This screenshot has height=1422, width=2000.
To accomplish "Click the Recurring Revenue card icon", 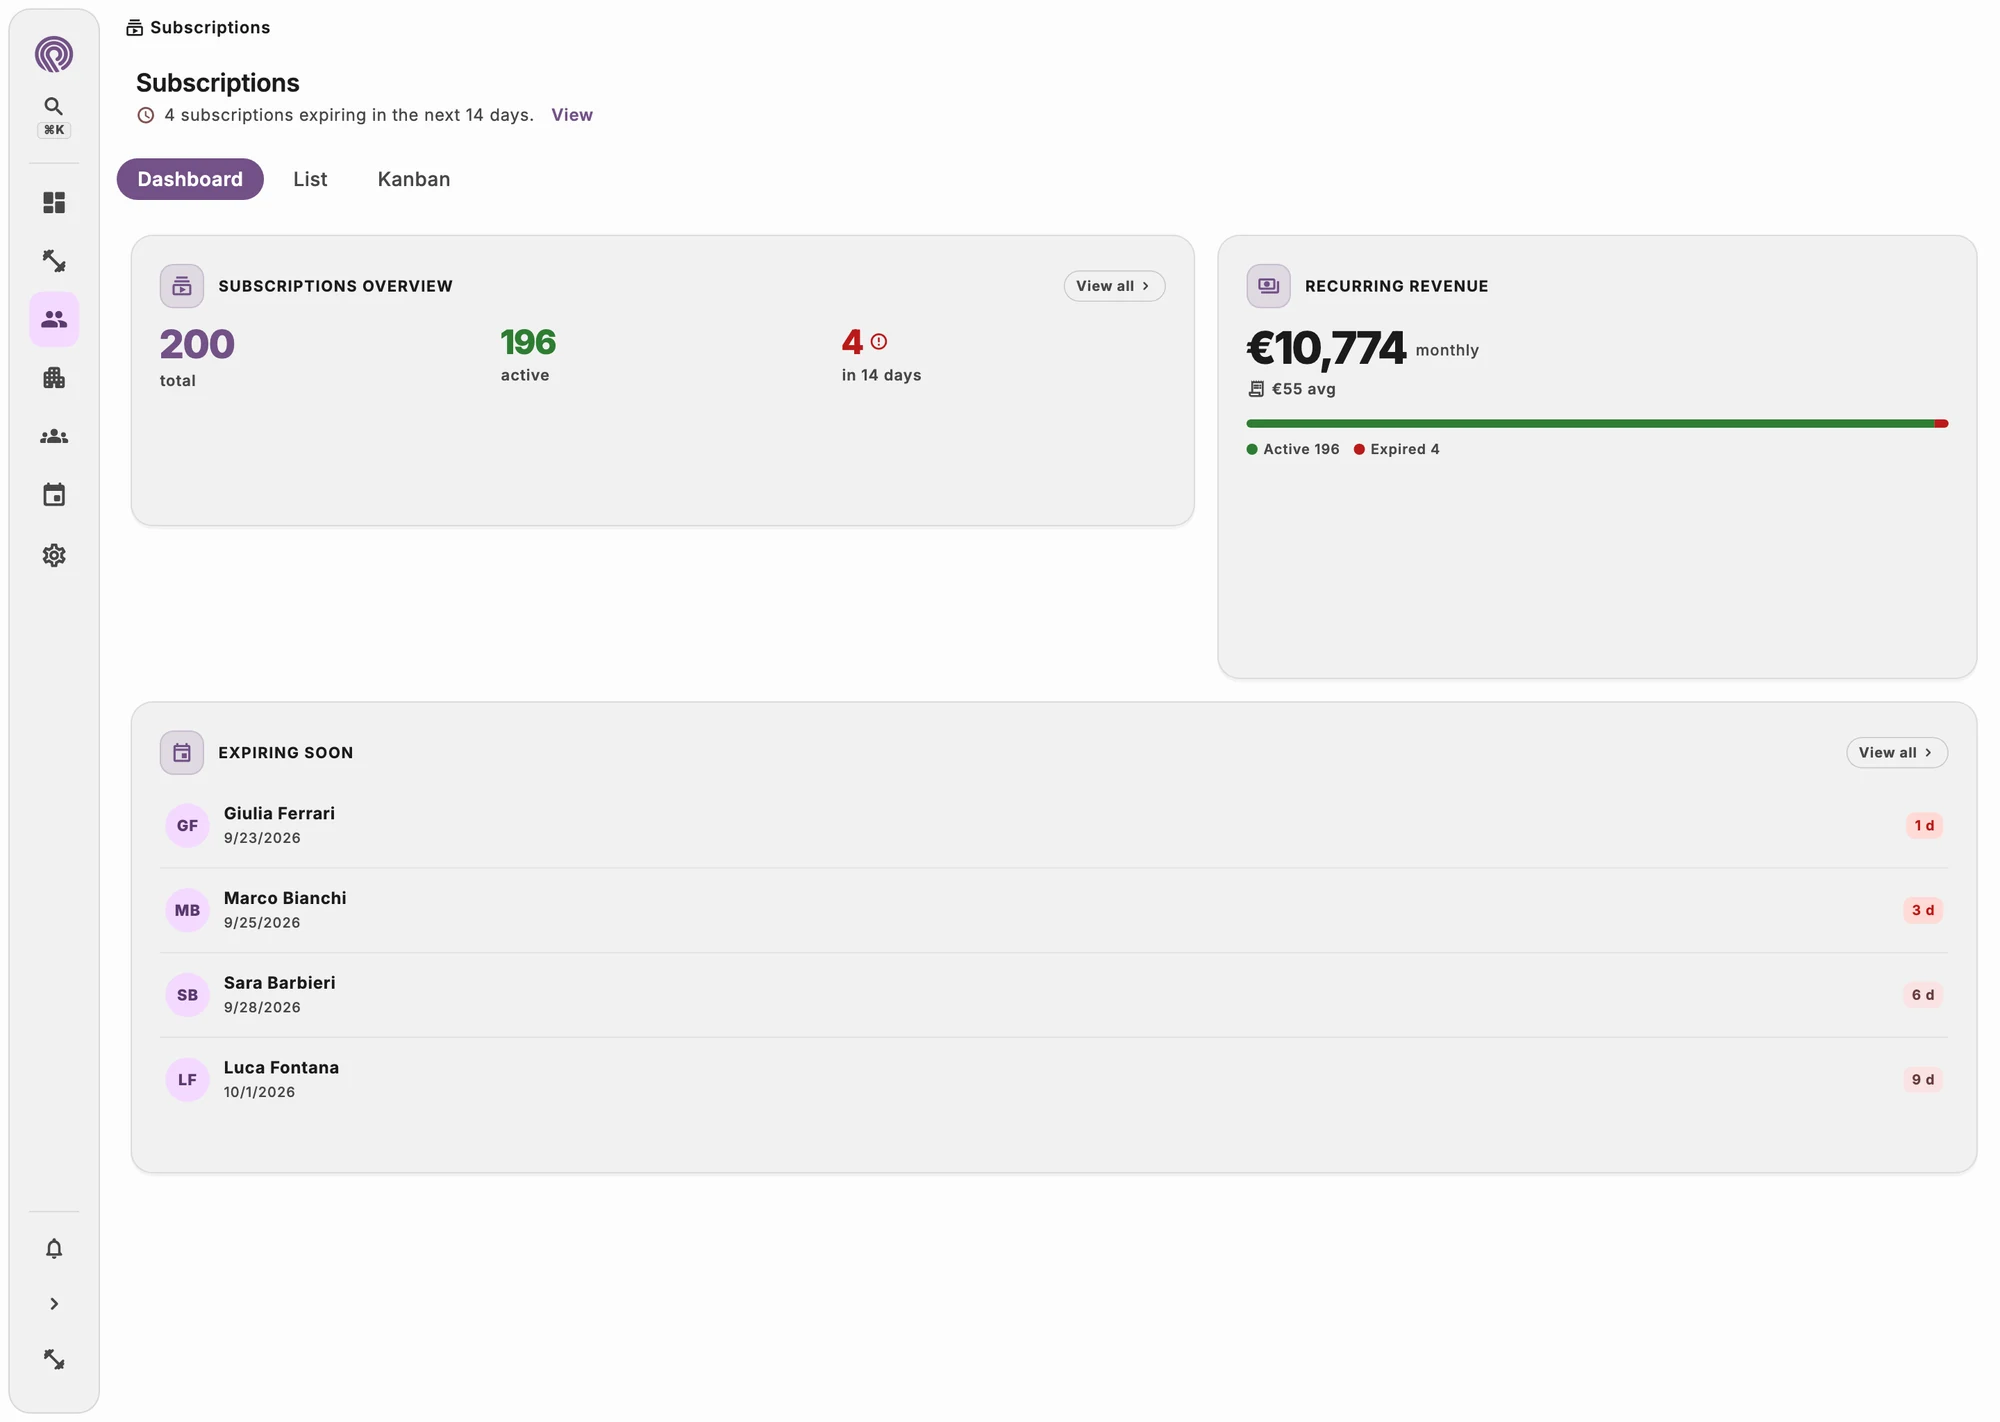I will point(1268,286).
